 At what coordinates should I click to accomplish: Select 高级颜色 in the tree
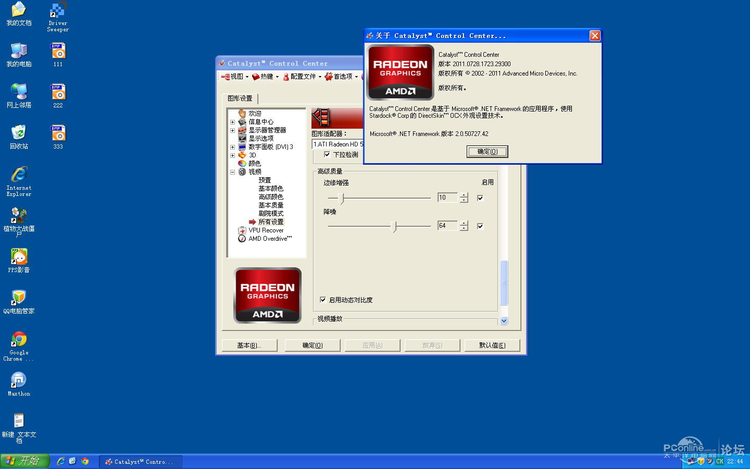click(271, 197)
